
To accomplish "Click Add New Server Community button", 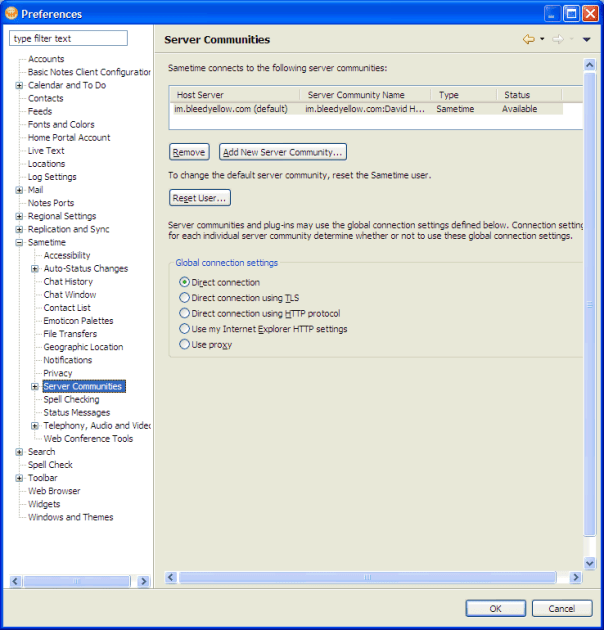I will [283, 152].
